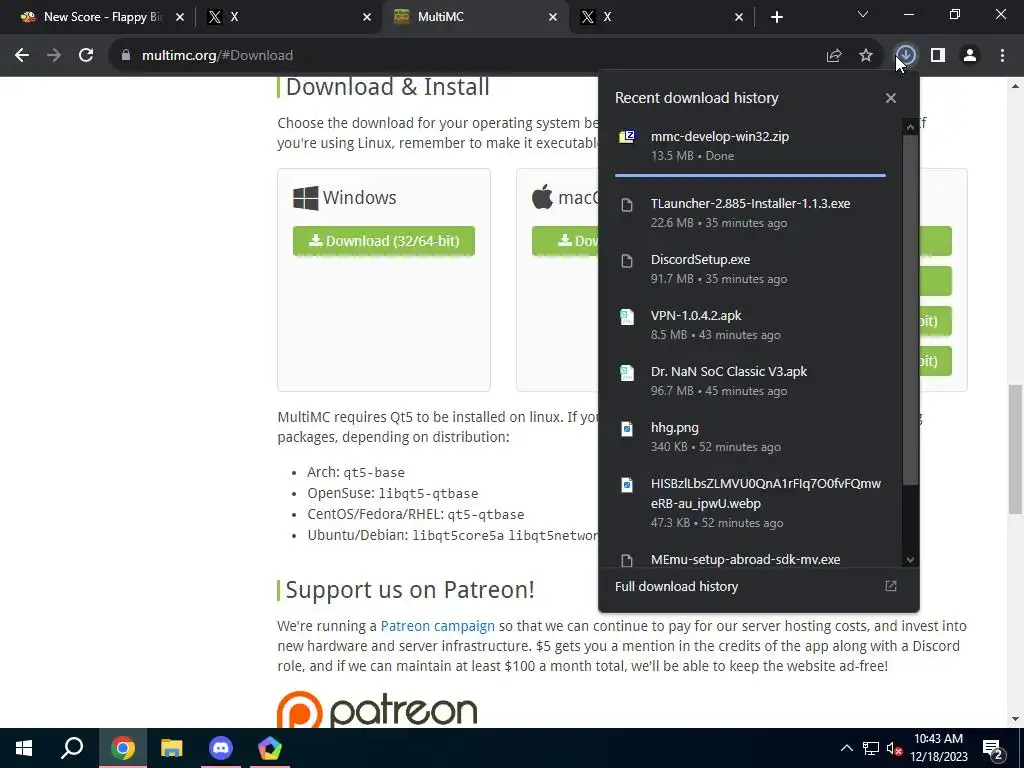Go forward to next page
The width and height of the screenshot is (1024, 768).
[54, 56]
